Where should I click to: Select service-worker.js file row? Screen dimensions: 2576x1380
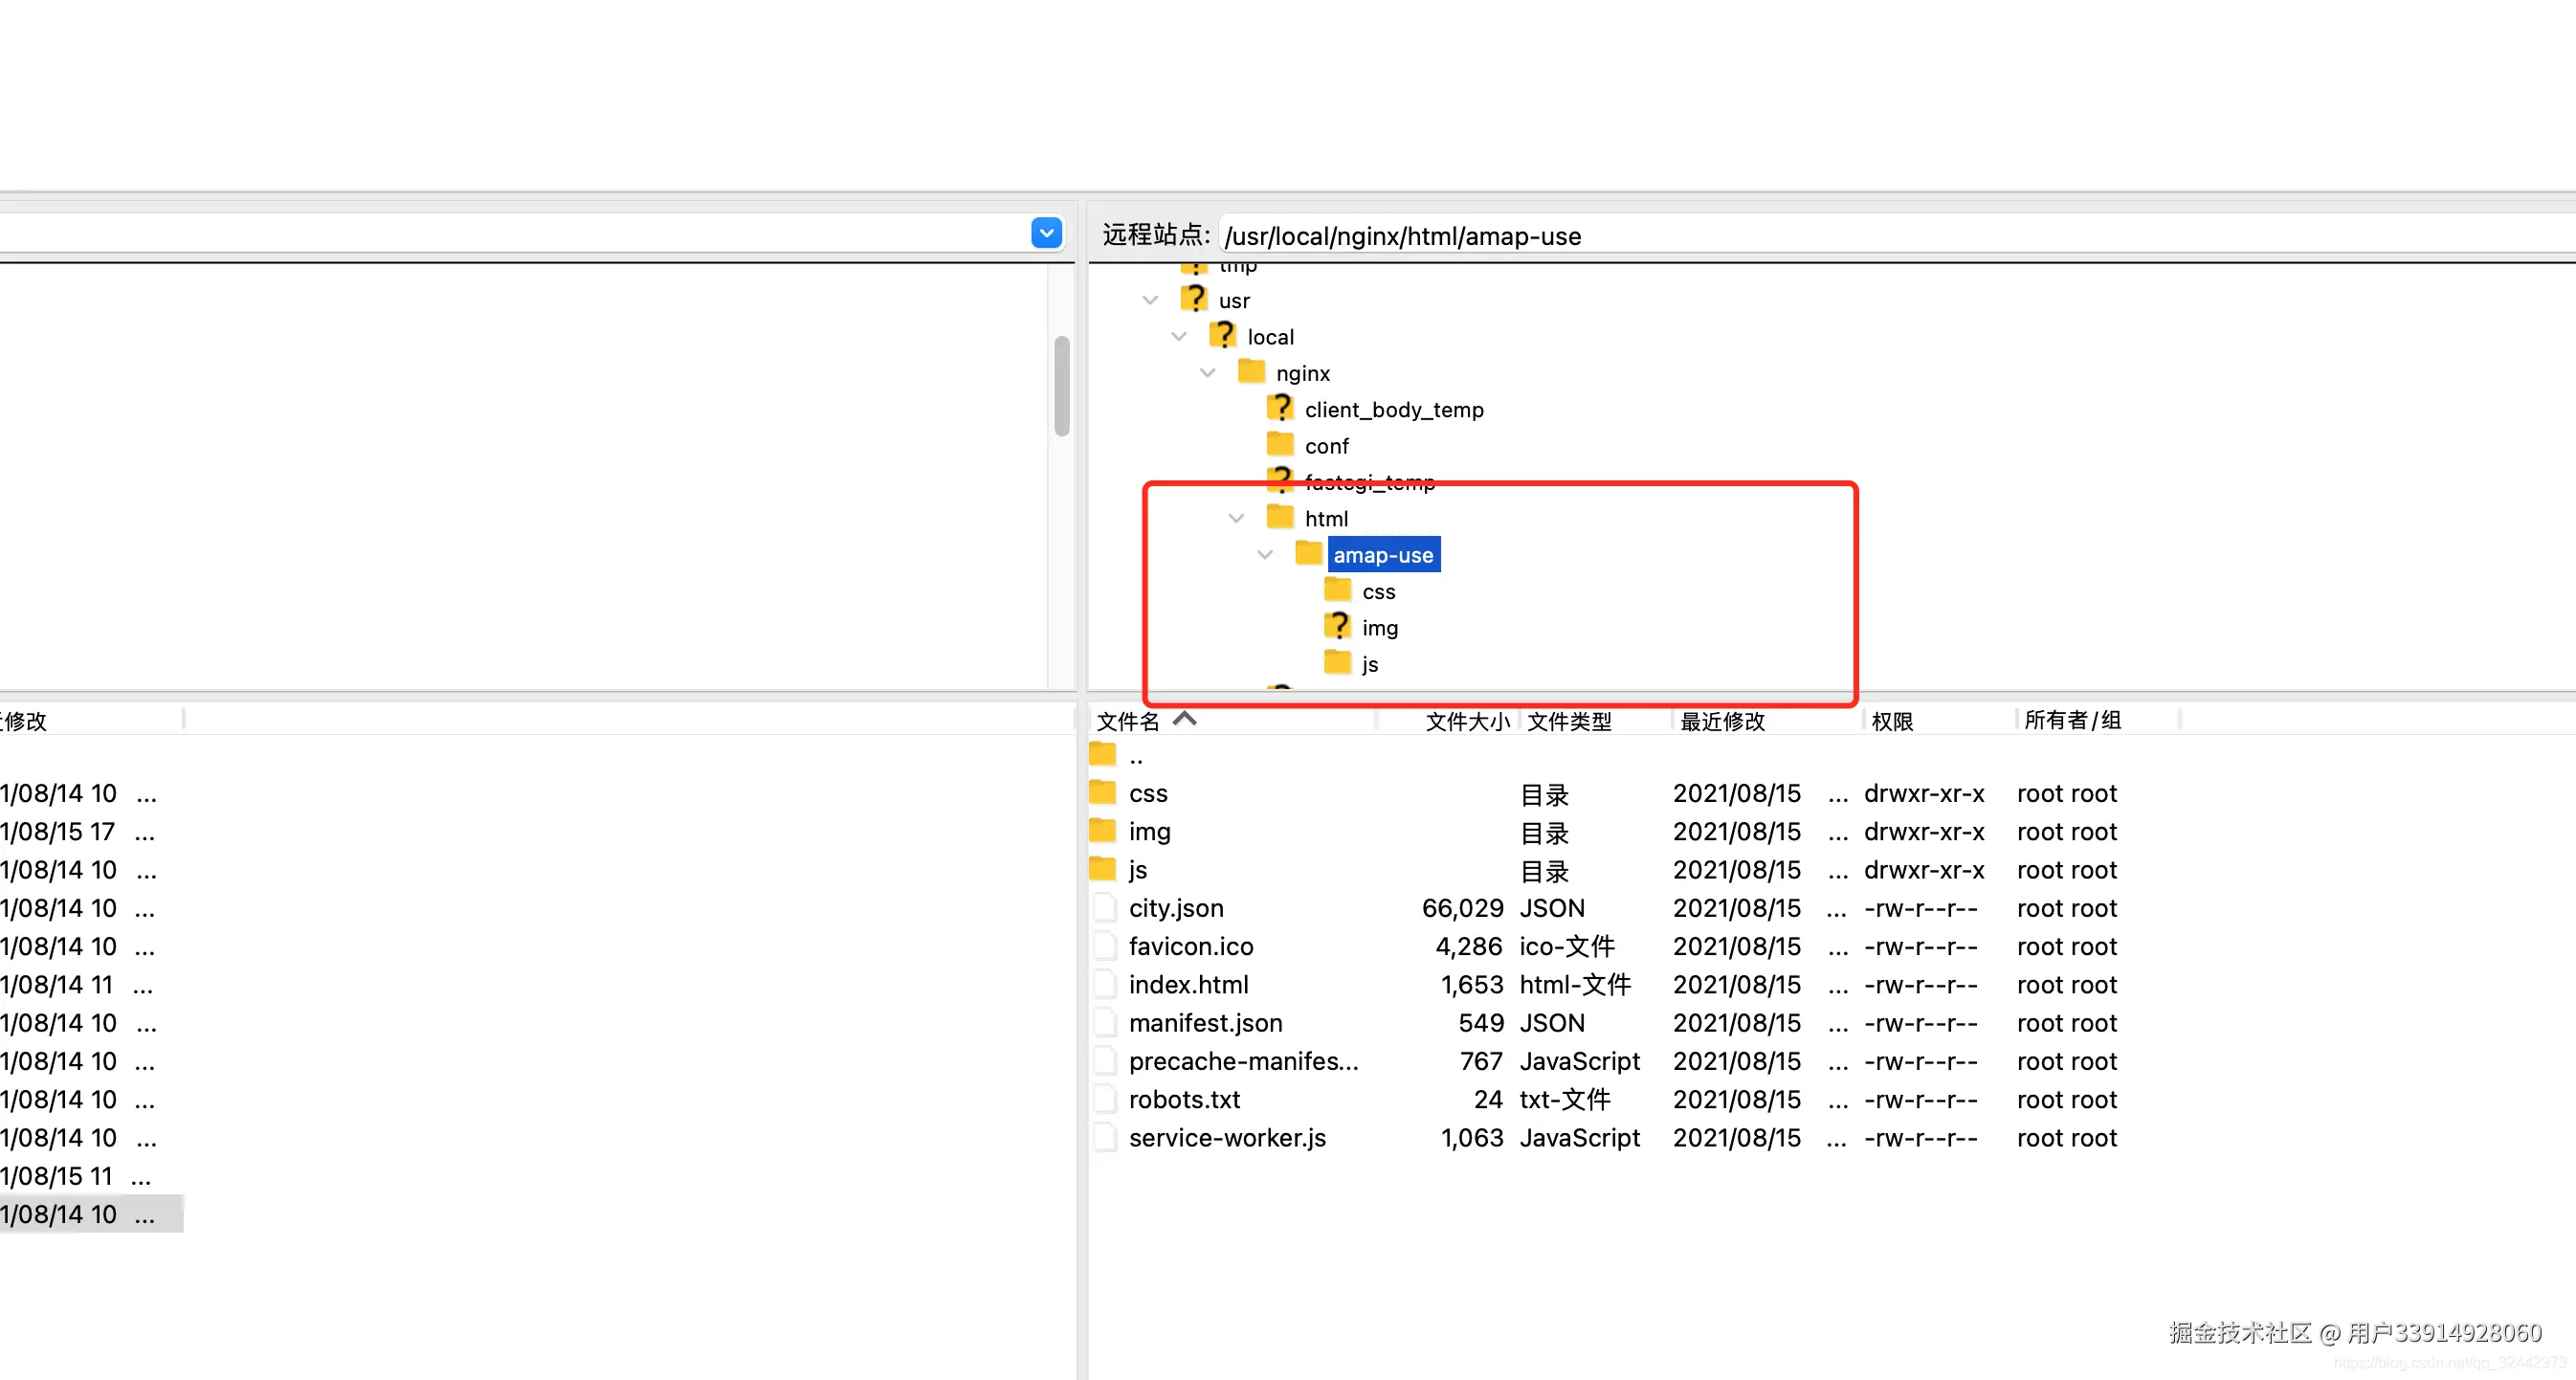(x=1227, y=1138)
